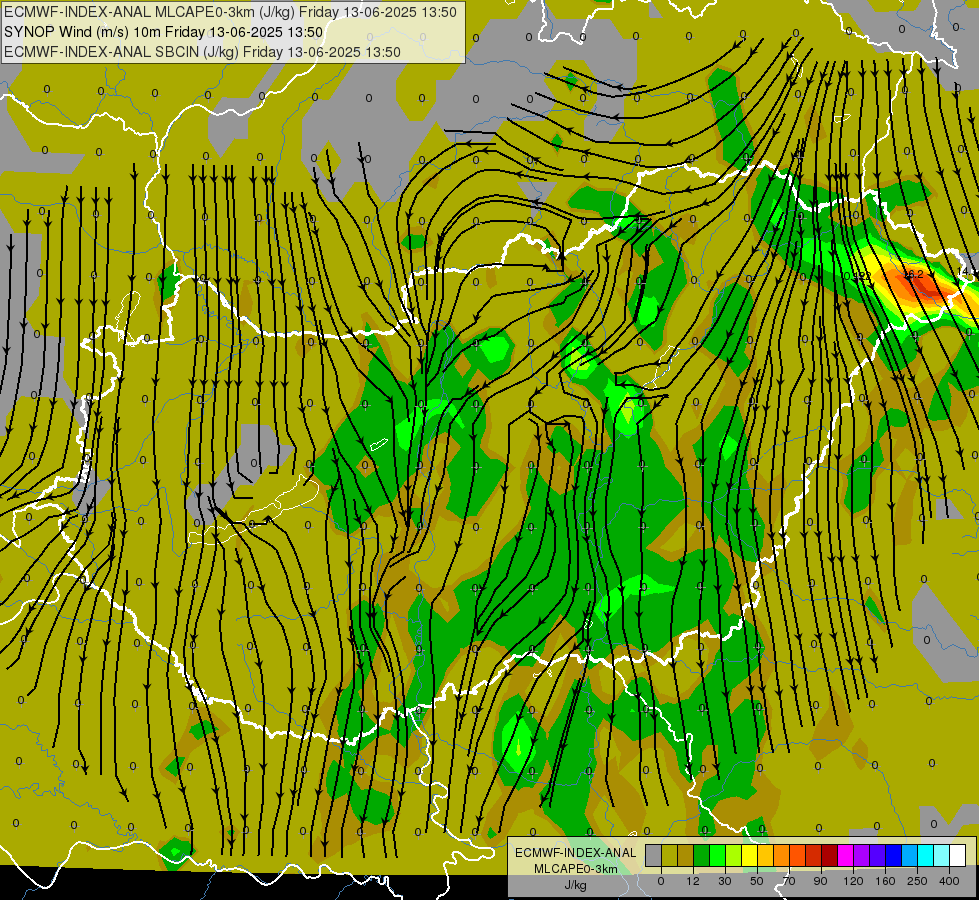The height and width of the screenshot is (900, 979).
Task: Click the pure yellow legend swatch
Action: pyautogui.click(x=749, y=855)
